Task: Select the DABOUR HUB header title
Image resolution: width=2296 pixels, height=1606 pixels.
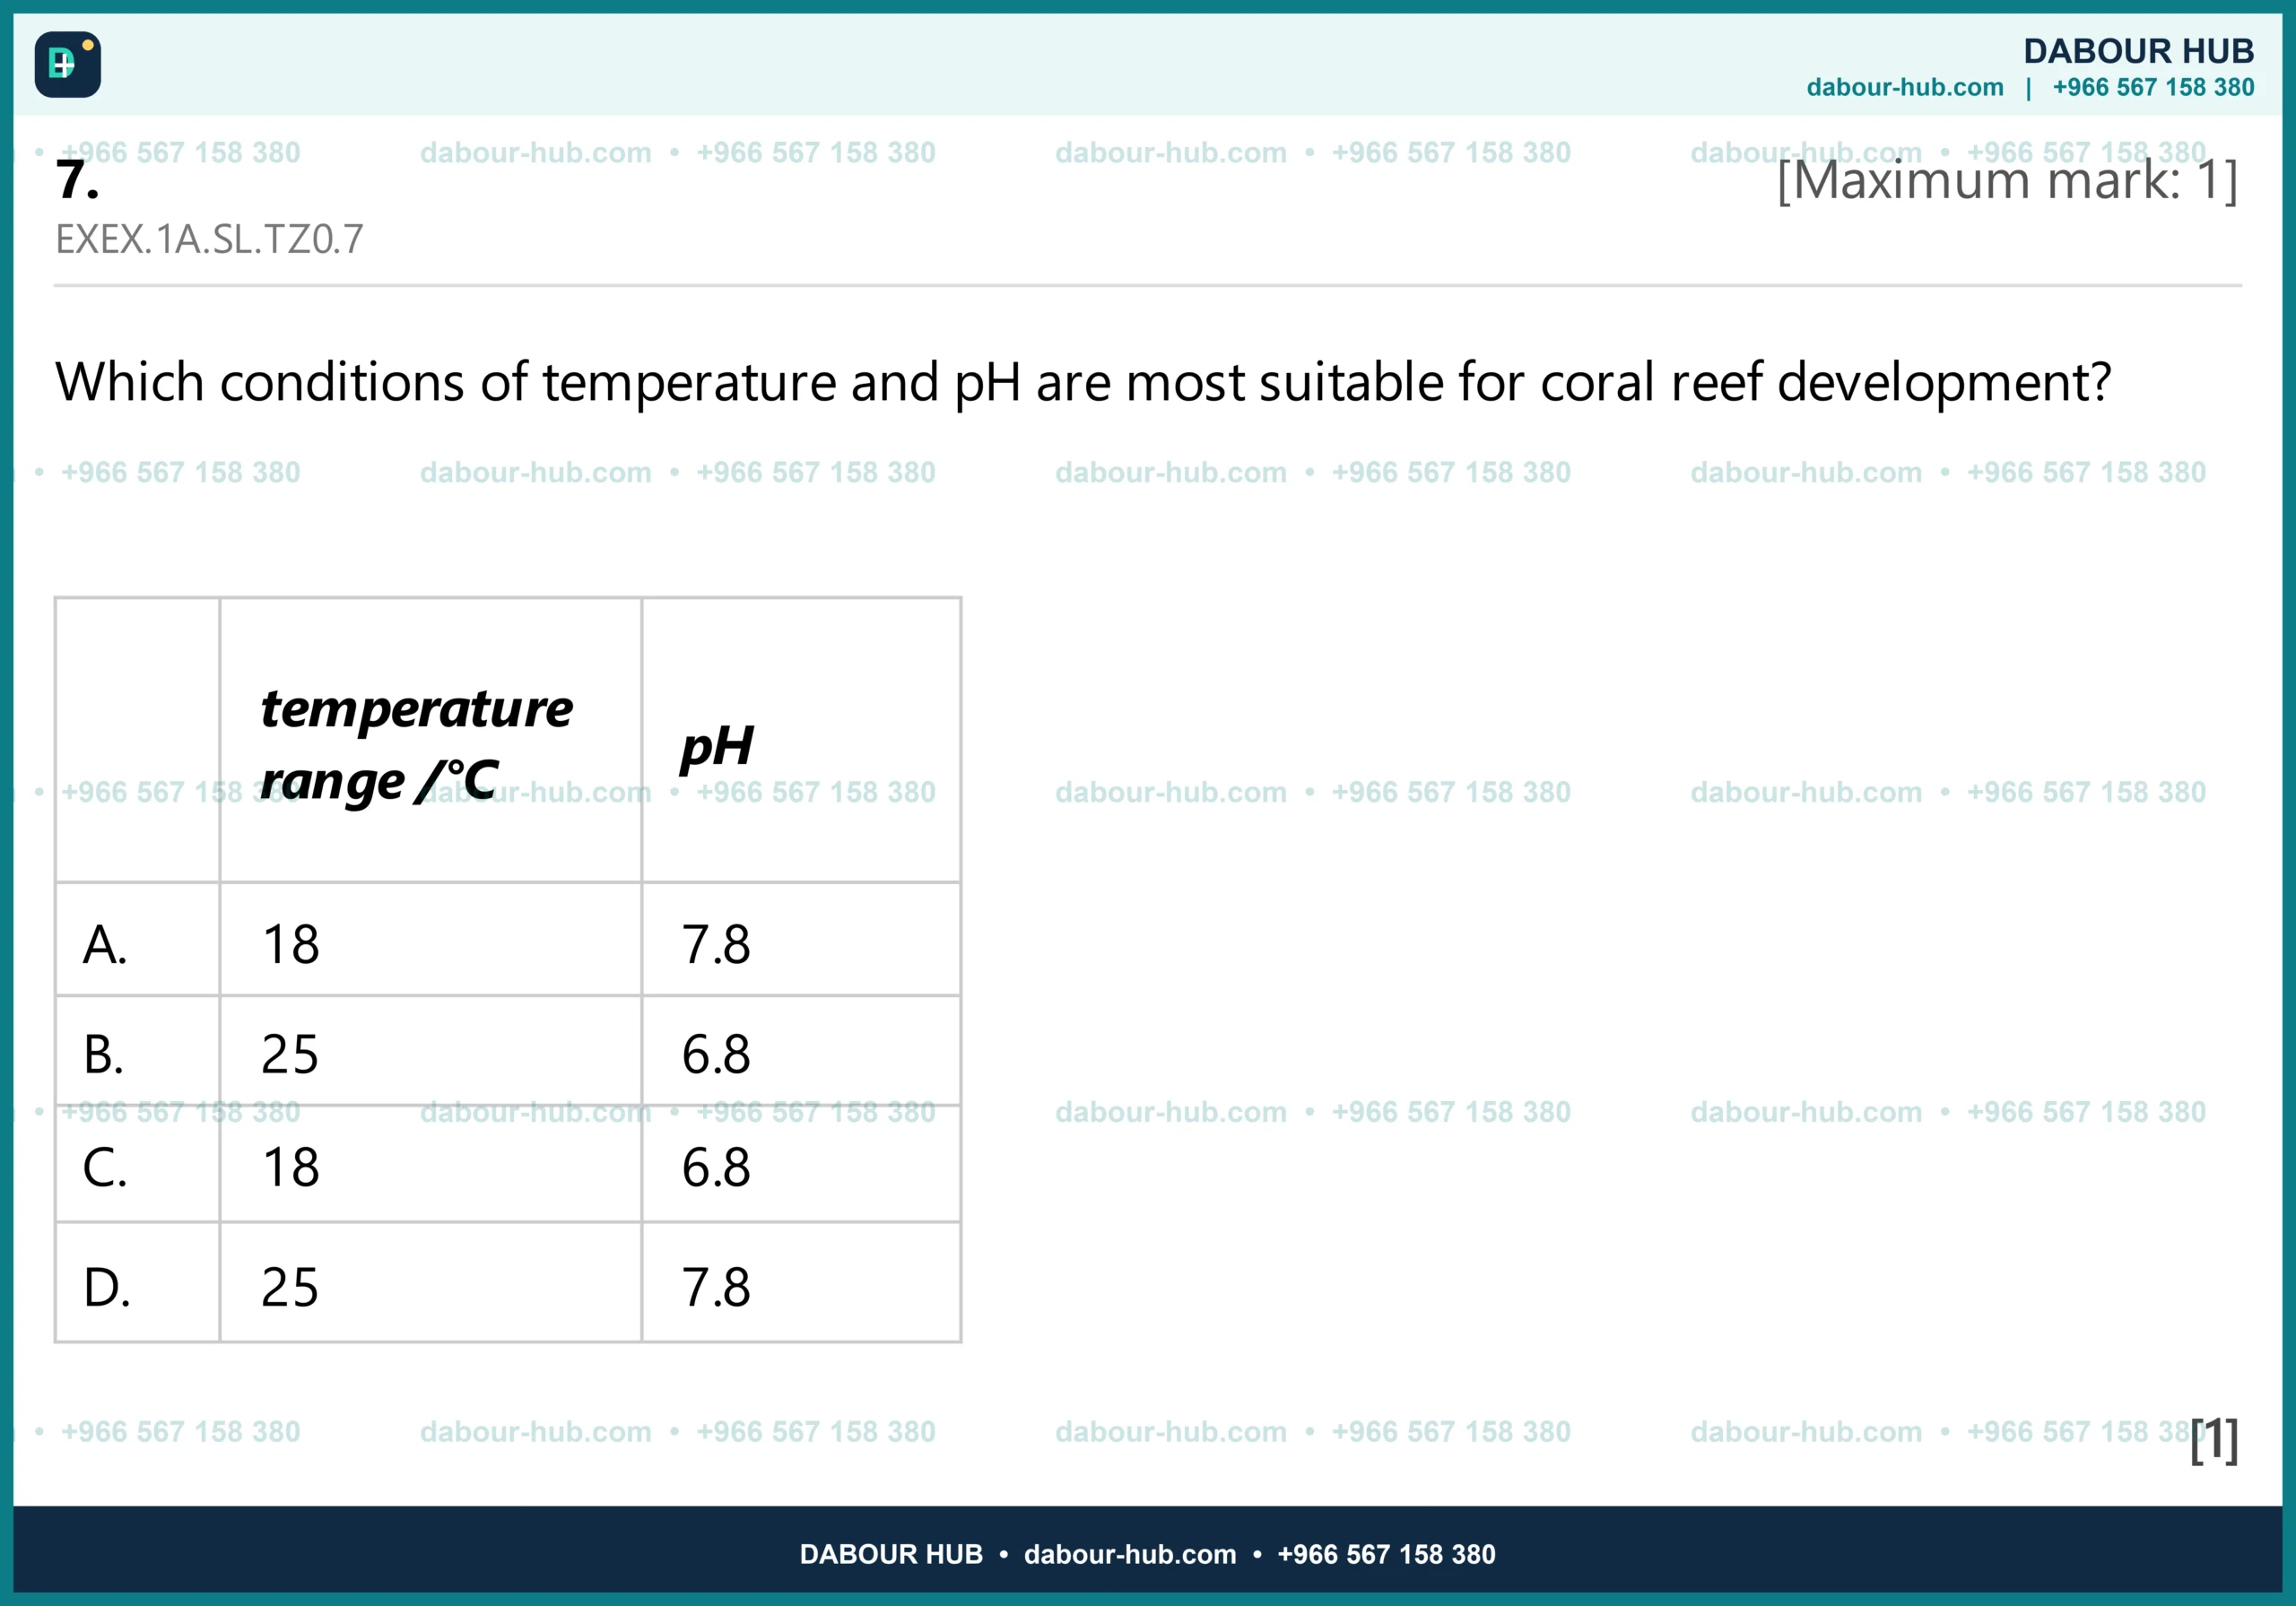Action: click(x=2138, y=50)
